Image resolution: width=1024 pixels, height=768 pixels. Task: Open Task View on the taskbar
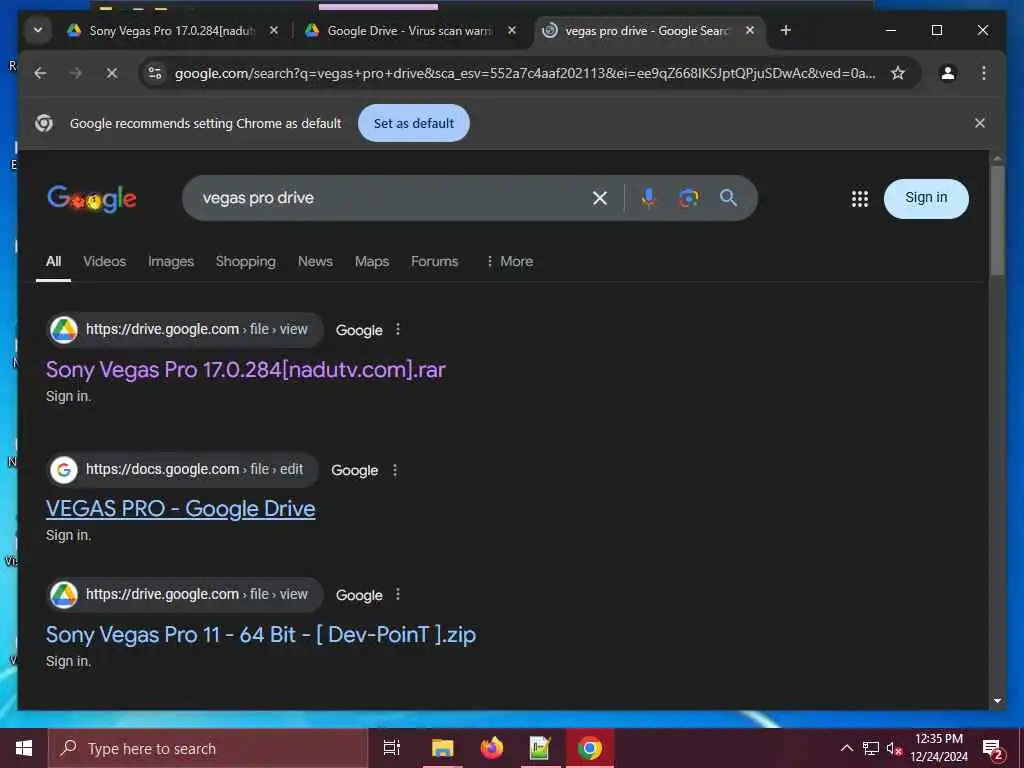click(392, 748)
